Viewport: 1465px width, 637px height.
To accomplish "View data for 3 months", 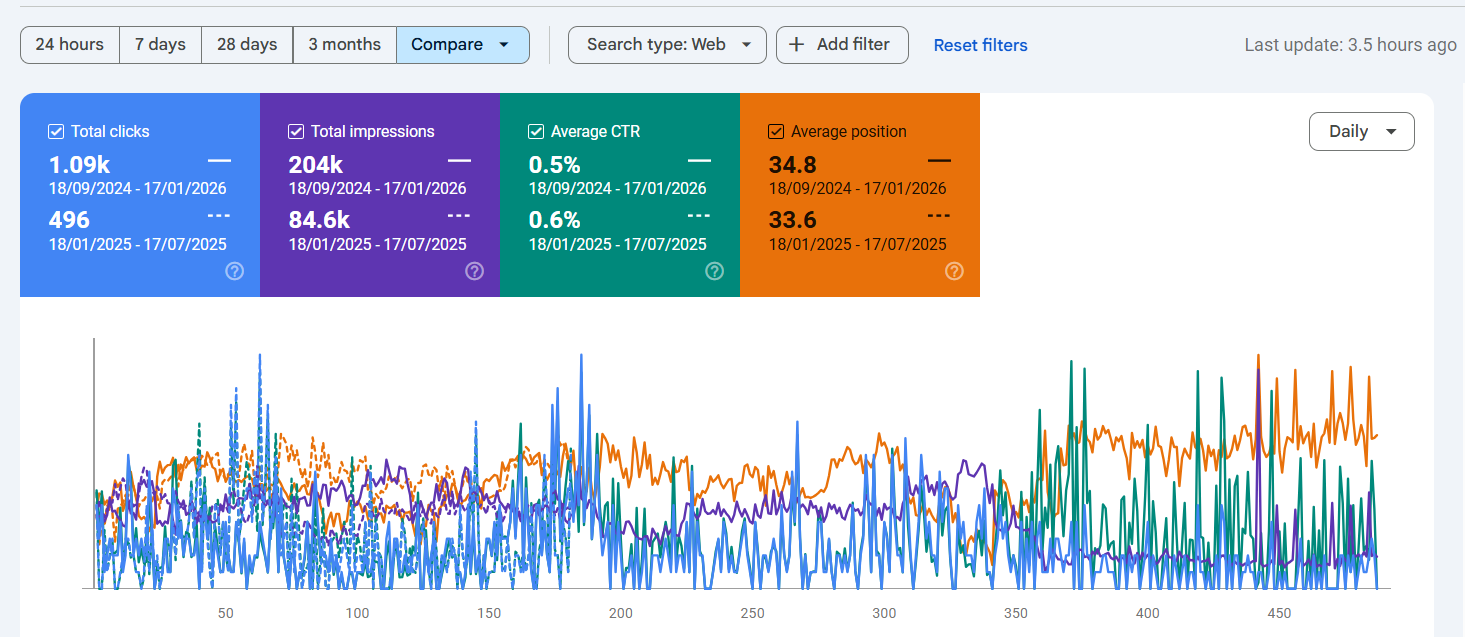I will click(344, 44).
